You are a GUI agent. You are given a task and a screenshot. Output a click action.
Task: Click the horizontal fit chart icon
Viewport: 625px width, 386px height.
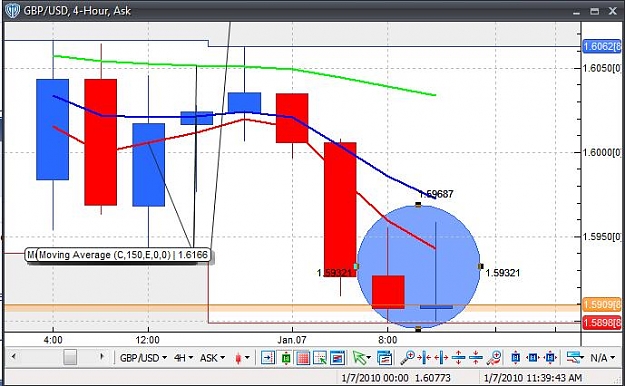(x=533, y=358)
